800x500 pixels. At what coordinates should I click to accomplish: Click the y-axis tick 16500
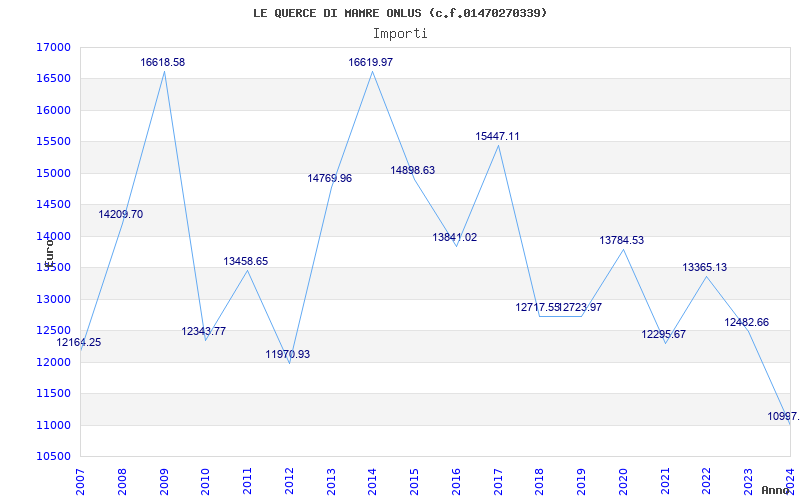click(53, 79)
